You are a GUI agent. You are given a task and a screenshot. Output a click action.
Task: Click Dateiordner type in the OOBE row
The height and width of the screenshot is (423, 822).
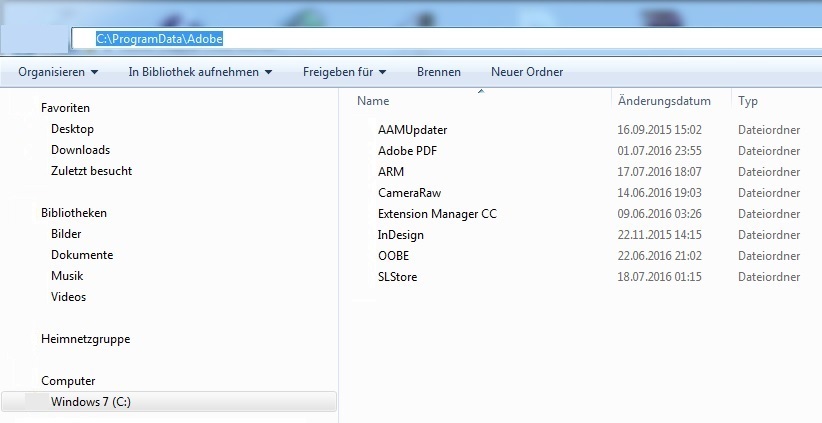769,256
